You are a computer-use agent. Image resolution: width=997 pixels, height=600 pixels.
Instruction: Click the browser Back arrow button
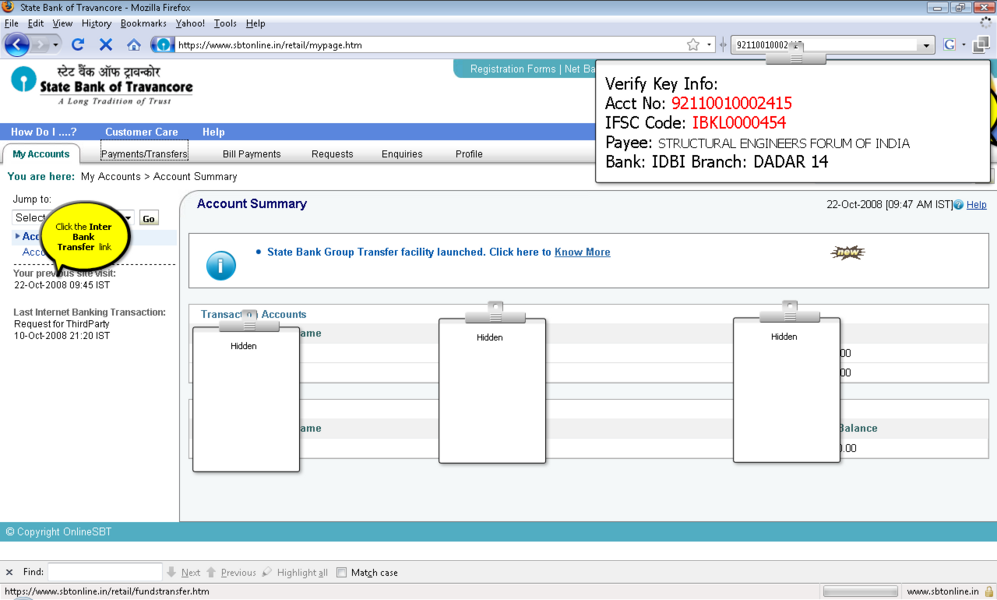pyautogui.click(x=17, y=45)
